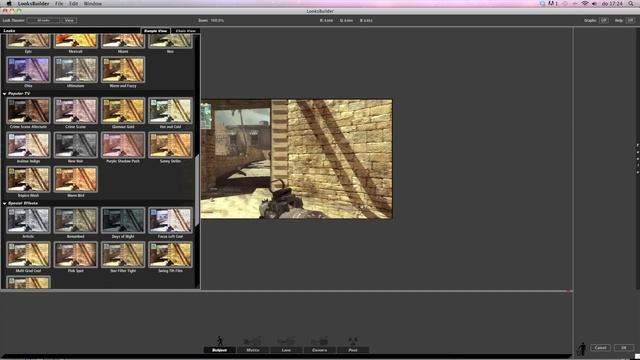Apply the Days of Night look

point(123,220)
